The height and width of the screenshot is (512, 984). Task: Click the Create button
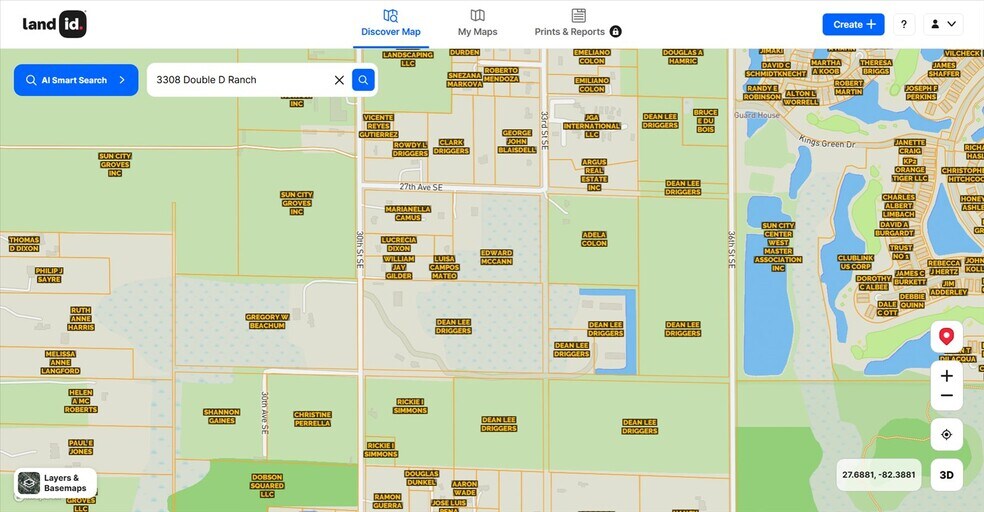[853, 24]
